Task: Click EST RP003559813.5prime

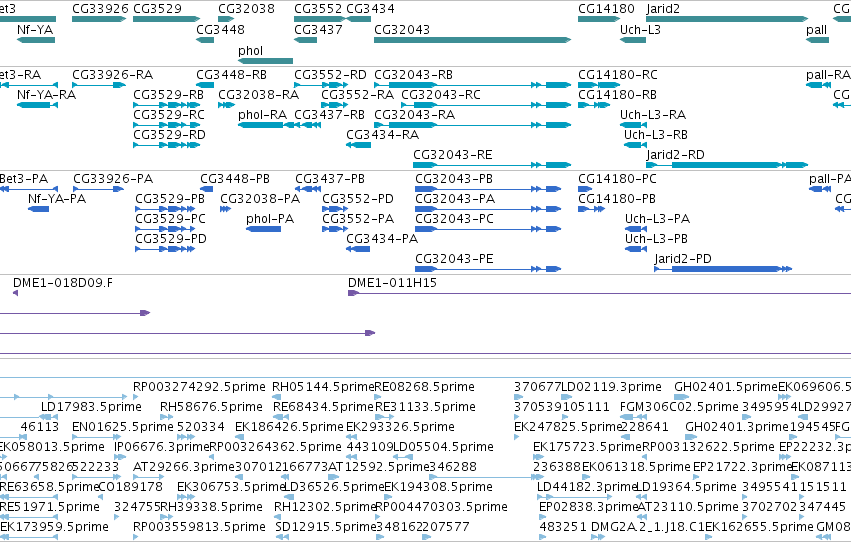Action: (x=199, y=527)
